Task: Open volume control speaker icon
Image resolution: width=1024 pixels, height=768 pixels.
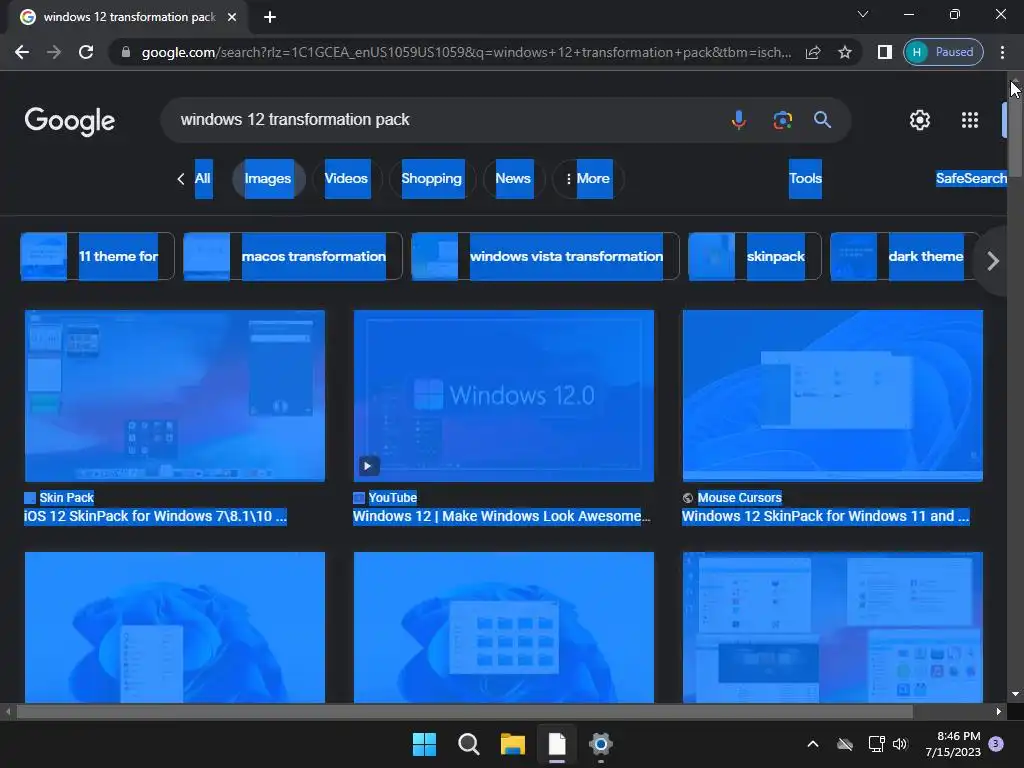Action: pos(901,744)
